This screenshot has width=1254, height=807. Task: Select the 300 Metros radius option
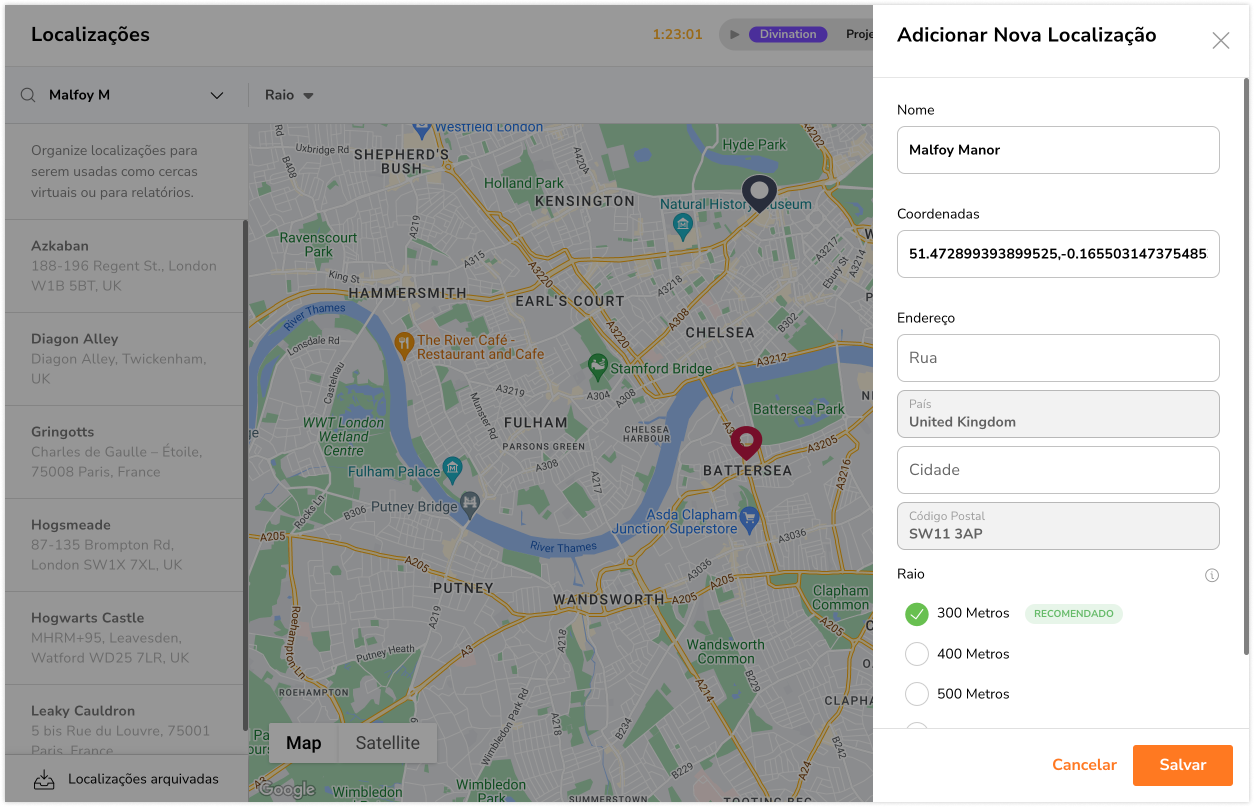(x=917, y=614)
